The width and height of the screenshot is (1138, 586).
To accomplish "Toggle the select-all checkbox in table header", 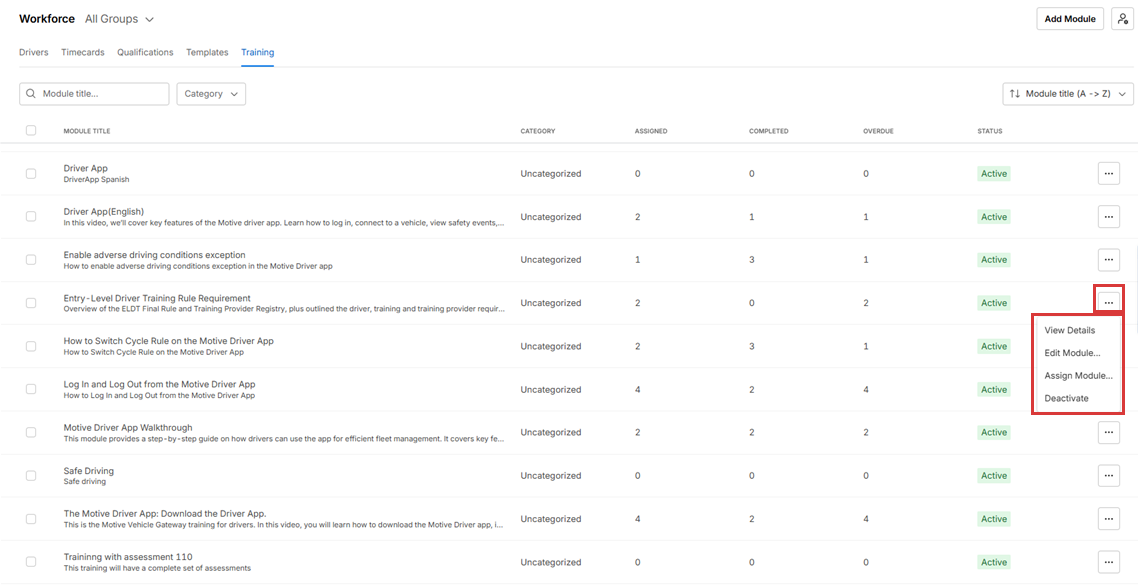I will tap(31, 130).
